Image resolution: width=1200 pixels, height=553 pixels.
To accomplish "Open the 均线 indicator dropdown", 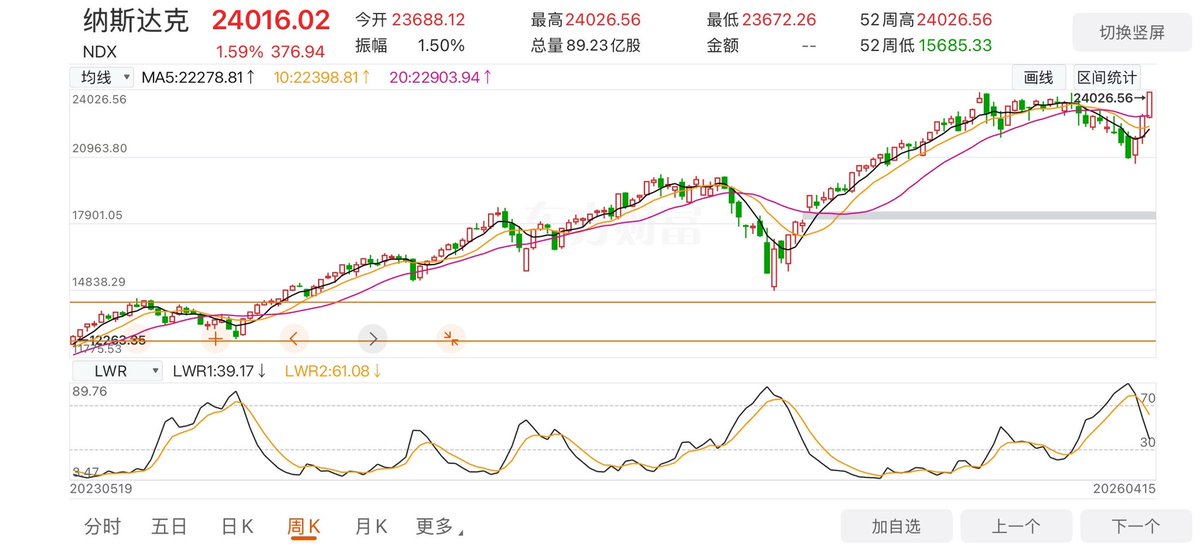I will tap(102, 77).
